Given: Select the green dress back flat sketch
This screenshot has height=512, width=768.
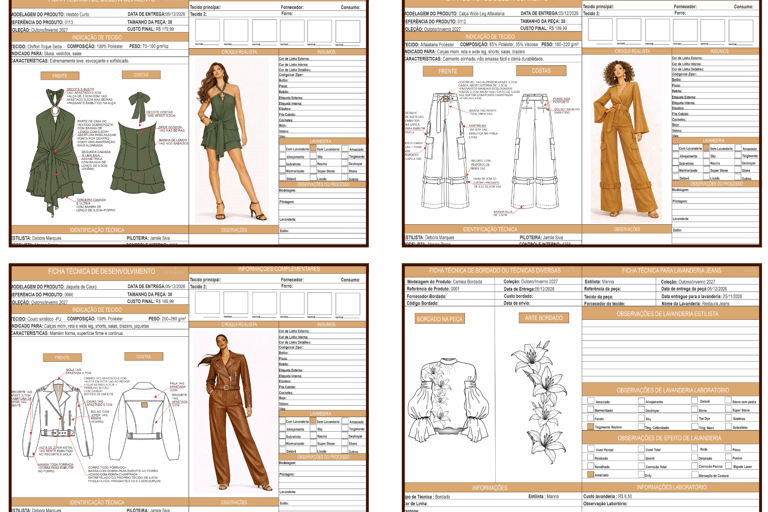Looking at the screenshot, I should click(138, 145).
